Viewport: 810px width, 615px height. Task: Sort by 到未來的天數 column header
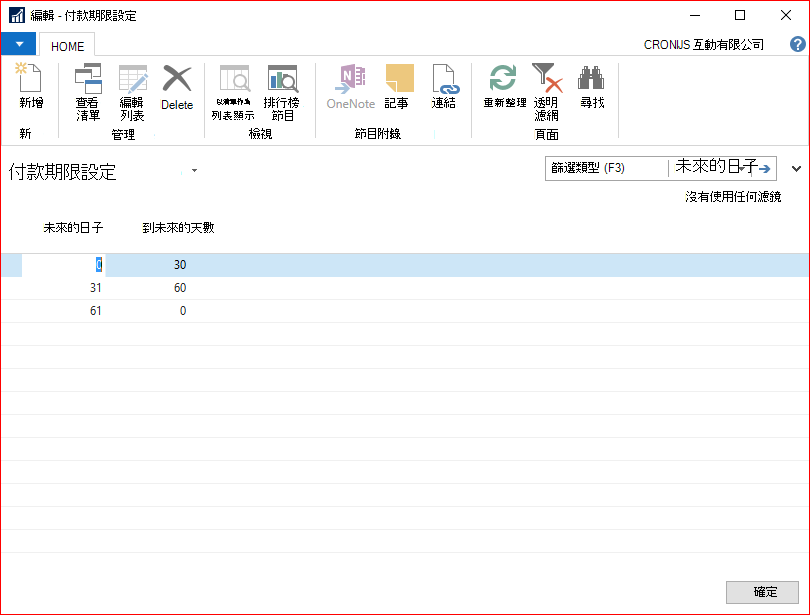(178, 228)
